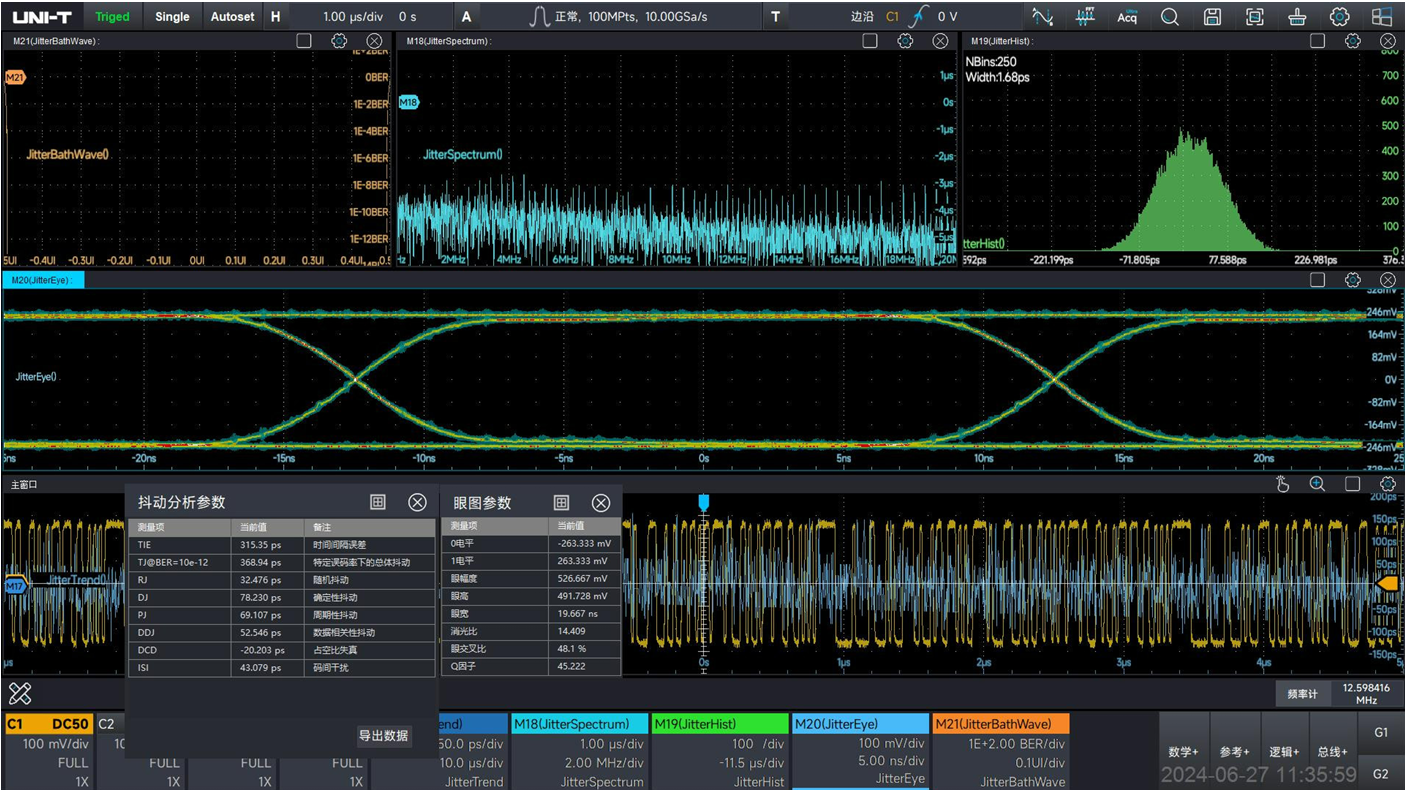The image size is (1405, 790).
Task: Maximize the M19 JitterHist window
Action: (1318, 41)
